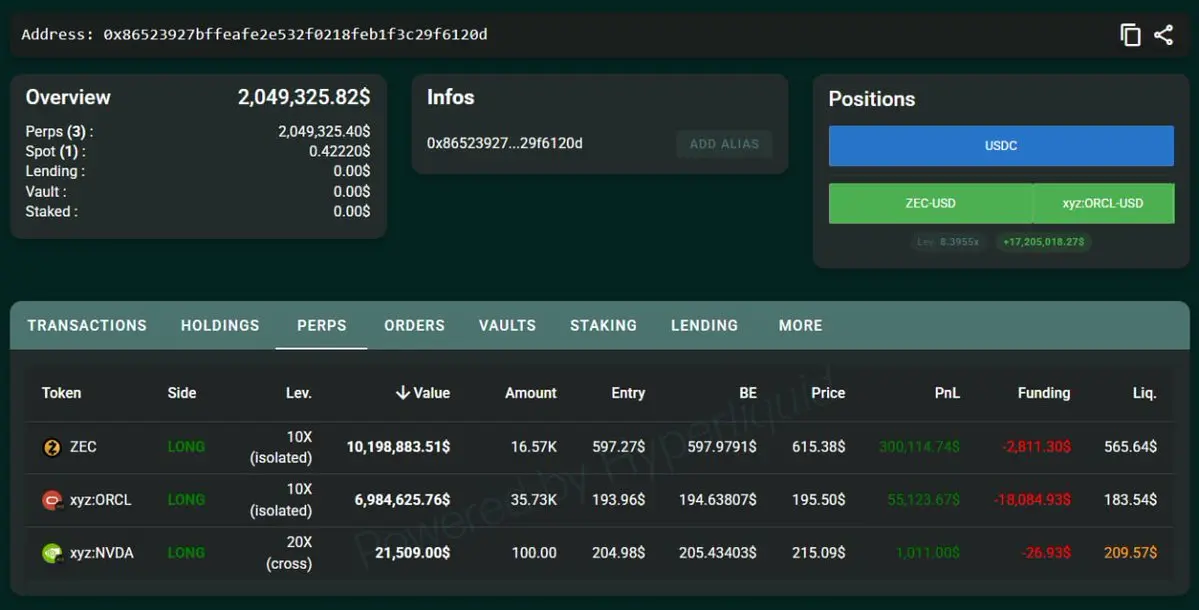The height and width of the screenshot is (610, 1199).
Task: Select the xyz:ORCL-USD position block
Action: point(1103,203)
